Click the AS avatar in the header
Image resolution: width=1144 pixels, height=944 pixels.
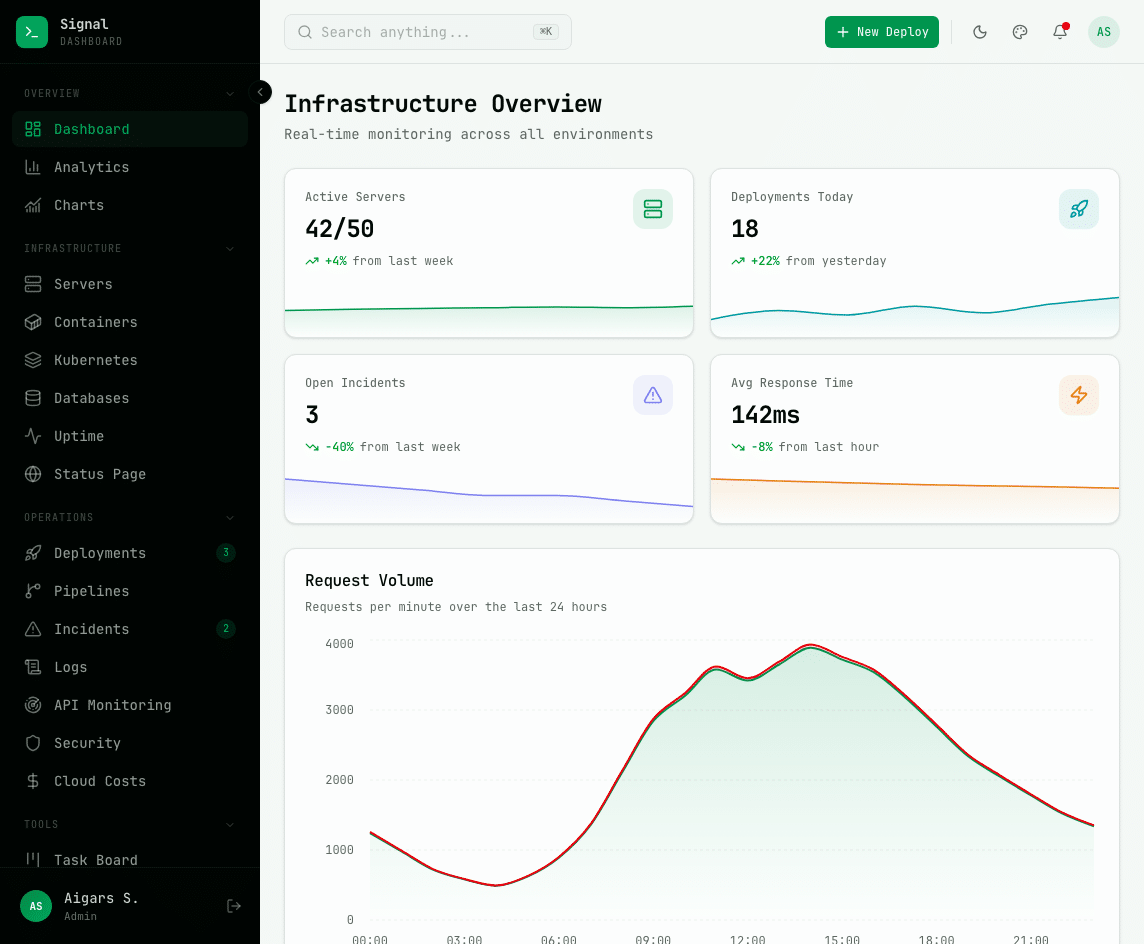[x=1104, y=32]
